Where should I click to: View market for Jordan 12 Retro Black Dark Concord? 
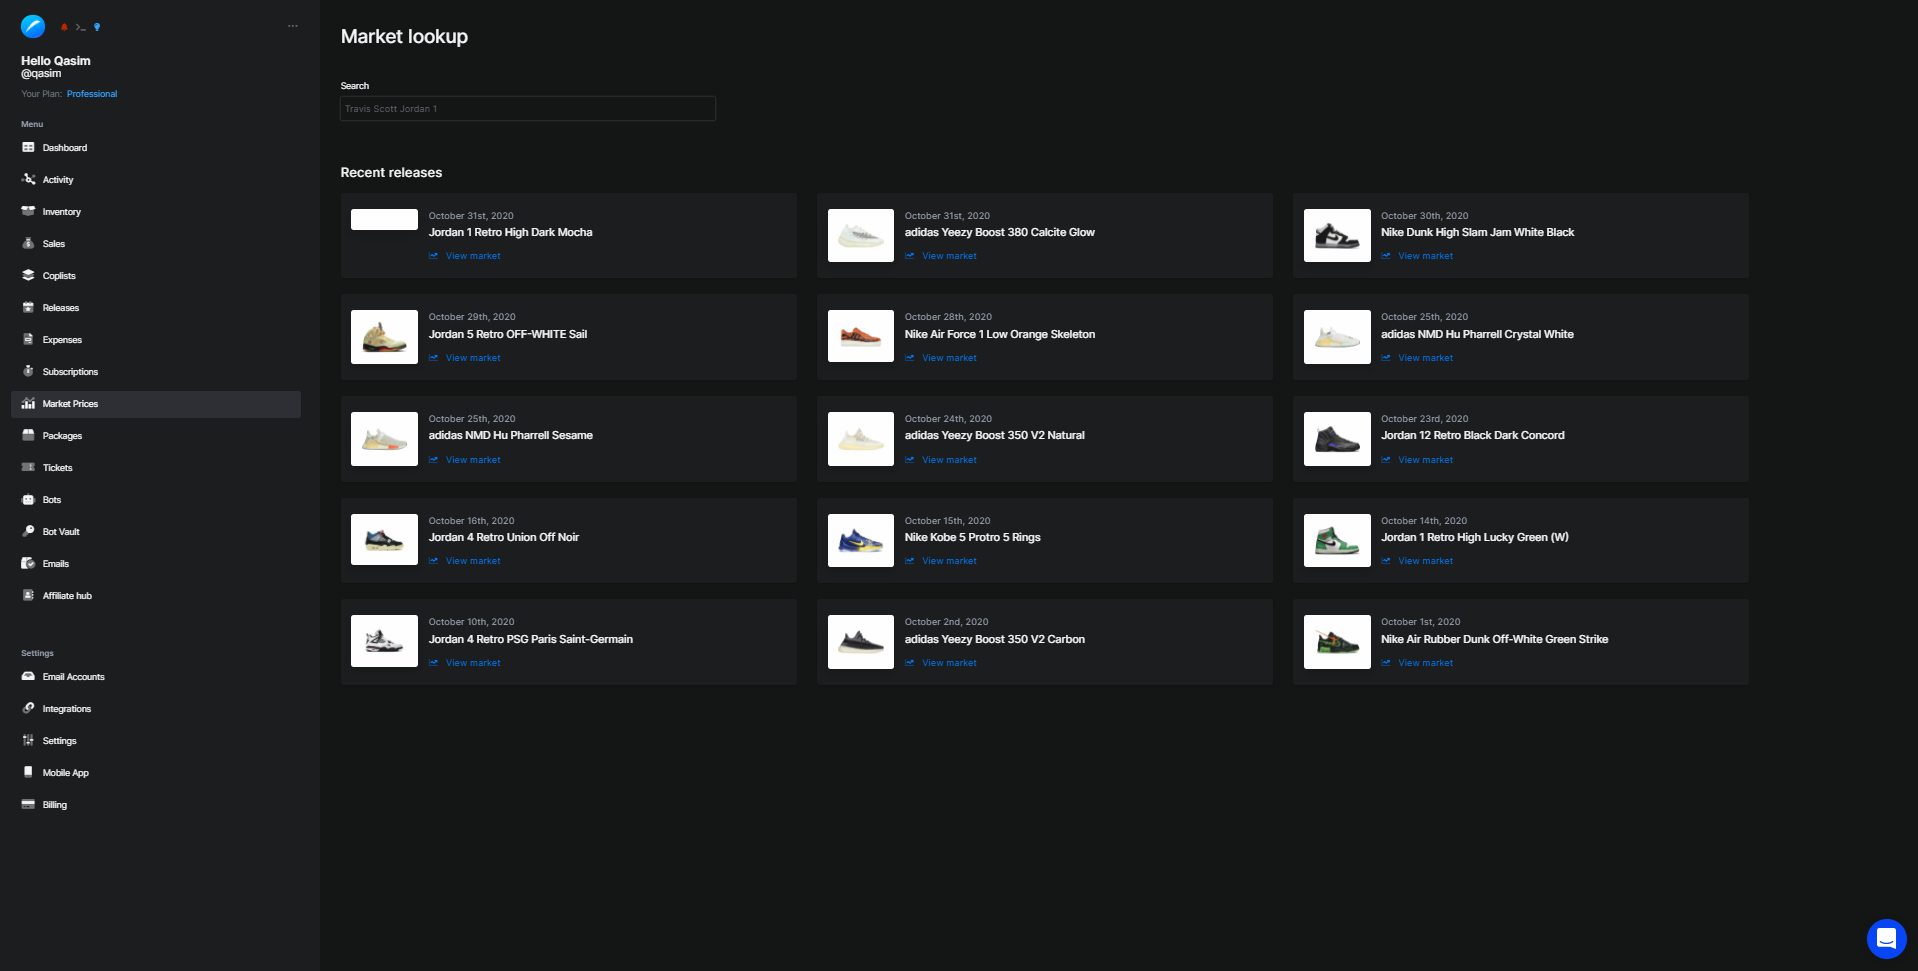[x=1425, y=460]
